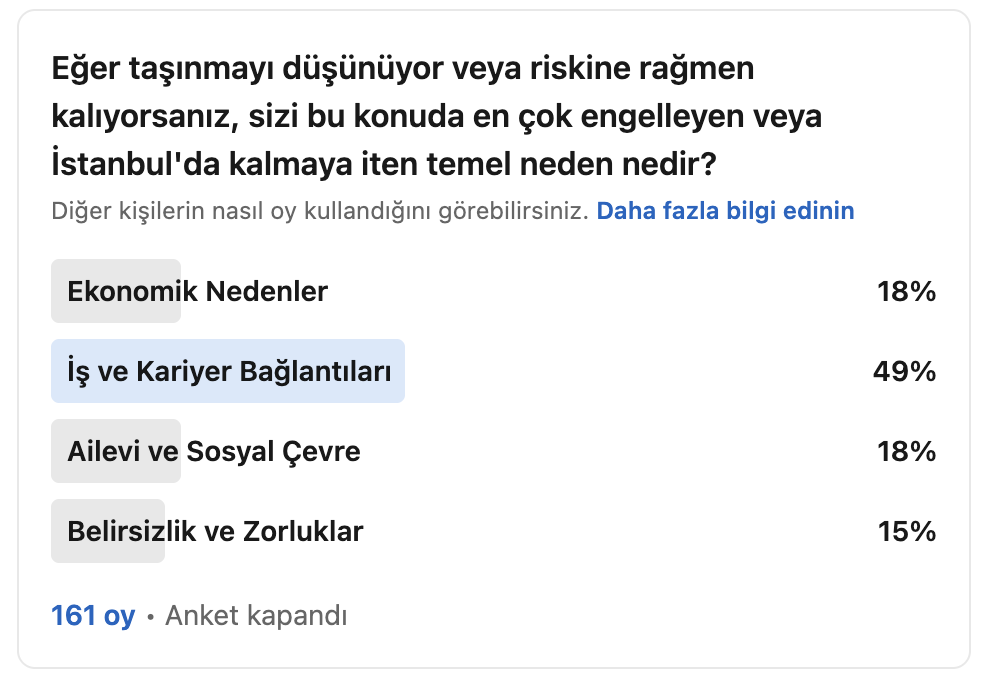Click the 49% result percentage

(x=904, y=371)
